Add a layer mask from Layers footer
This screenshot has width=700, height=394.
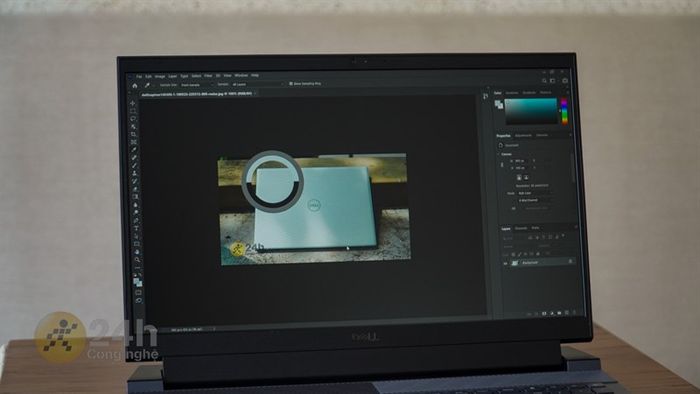coord(545,314)
